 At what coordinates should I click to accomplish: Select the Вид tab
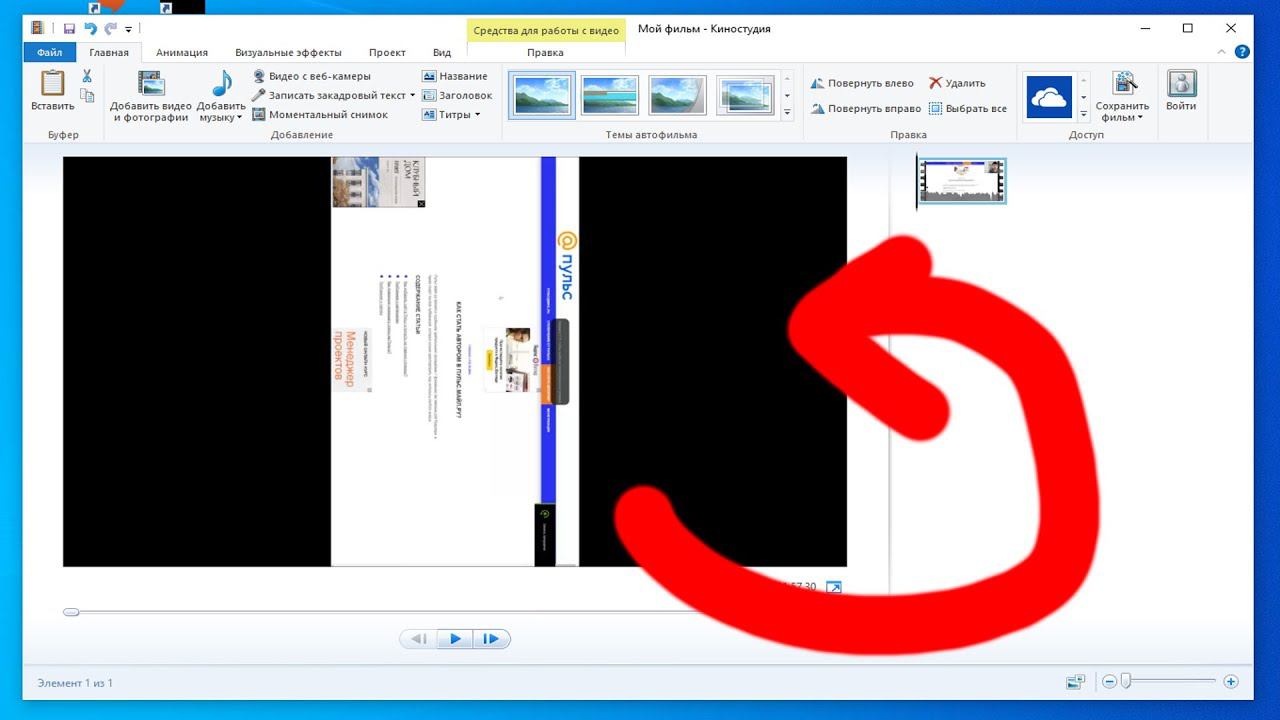(442, 53)
